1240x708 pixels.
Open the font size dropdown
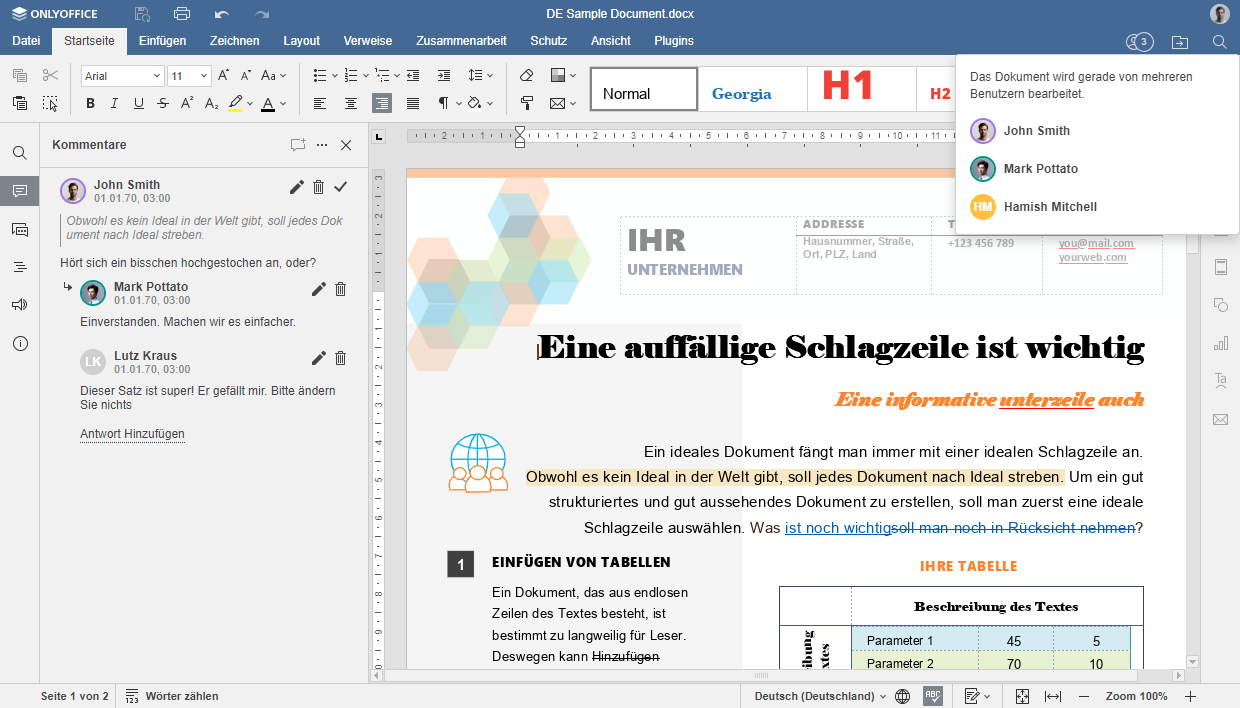pyautogui.click(x=204, y=76)
